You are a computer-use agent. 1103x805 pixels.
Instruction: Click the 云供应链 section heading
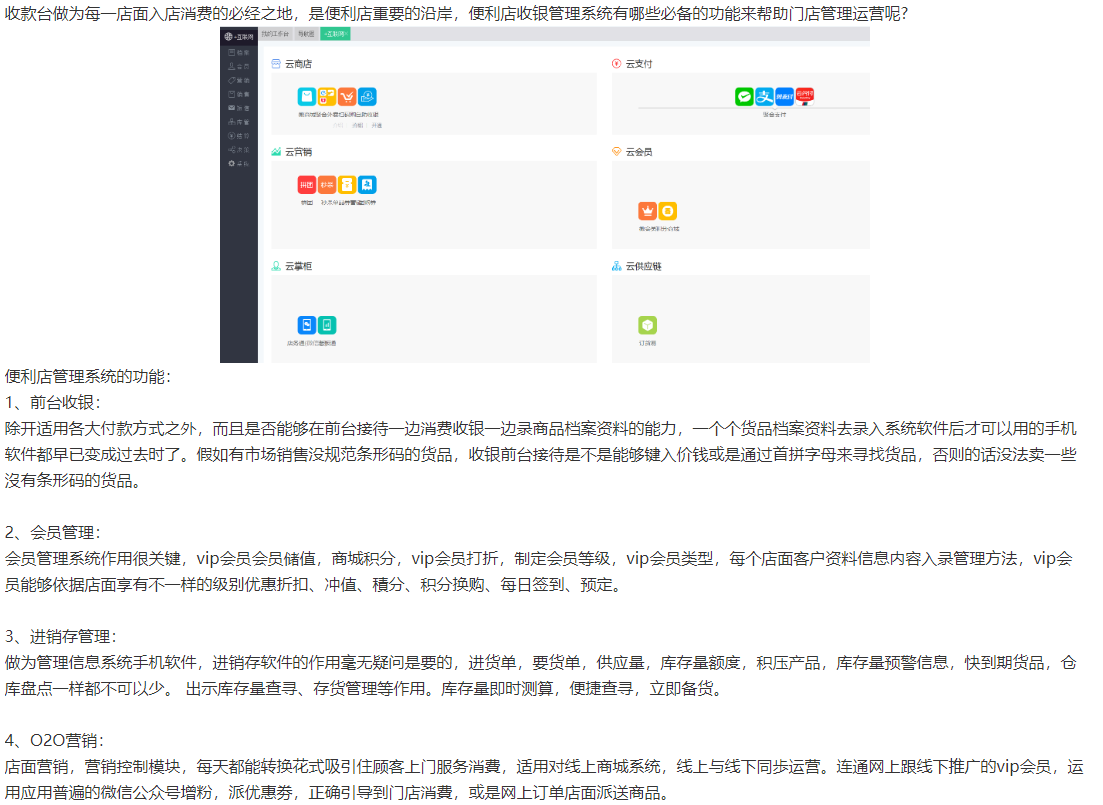pos(643,267)
